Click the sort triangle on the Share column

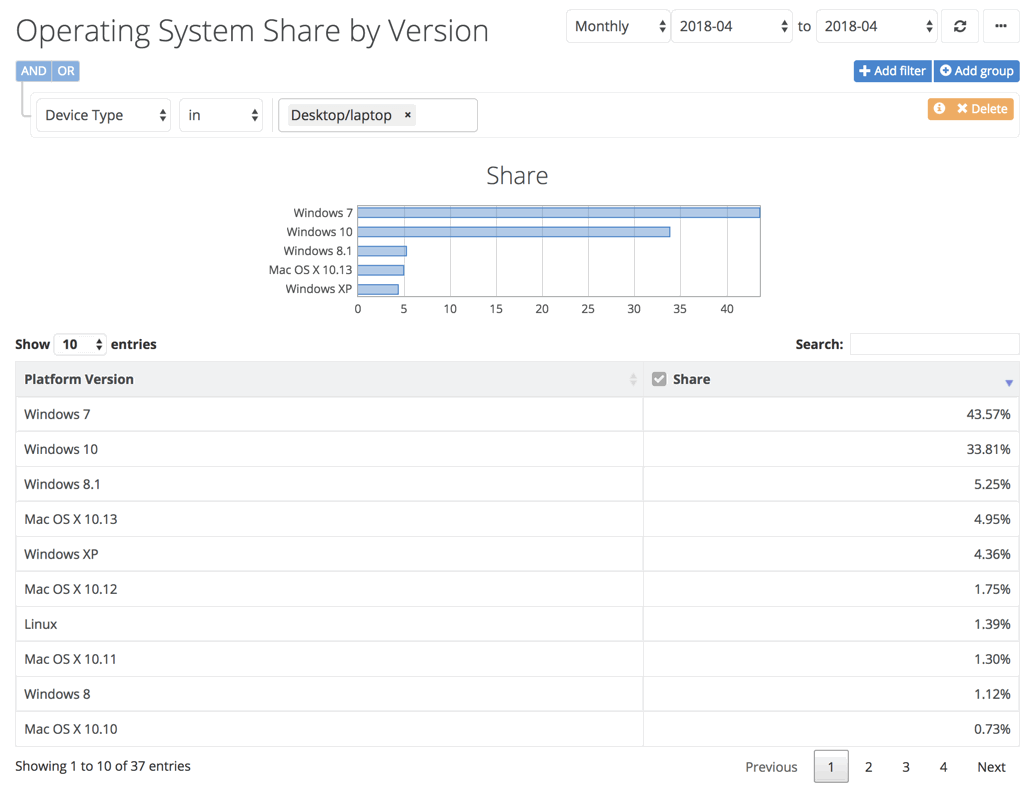tap(1008, 381)
